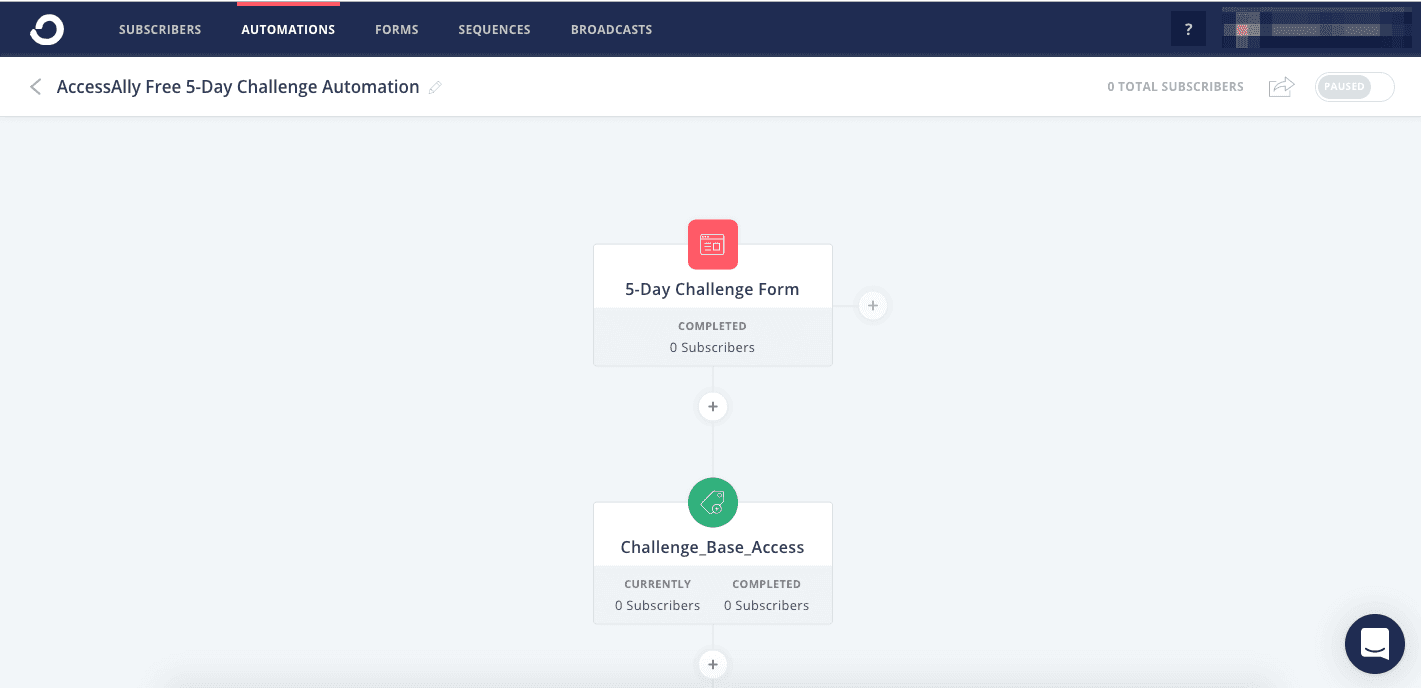Click the green tag icon on Challenge_Base_Access
The height and width of the screenshot is (688, 1421).
(713, 502)
